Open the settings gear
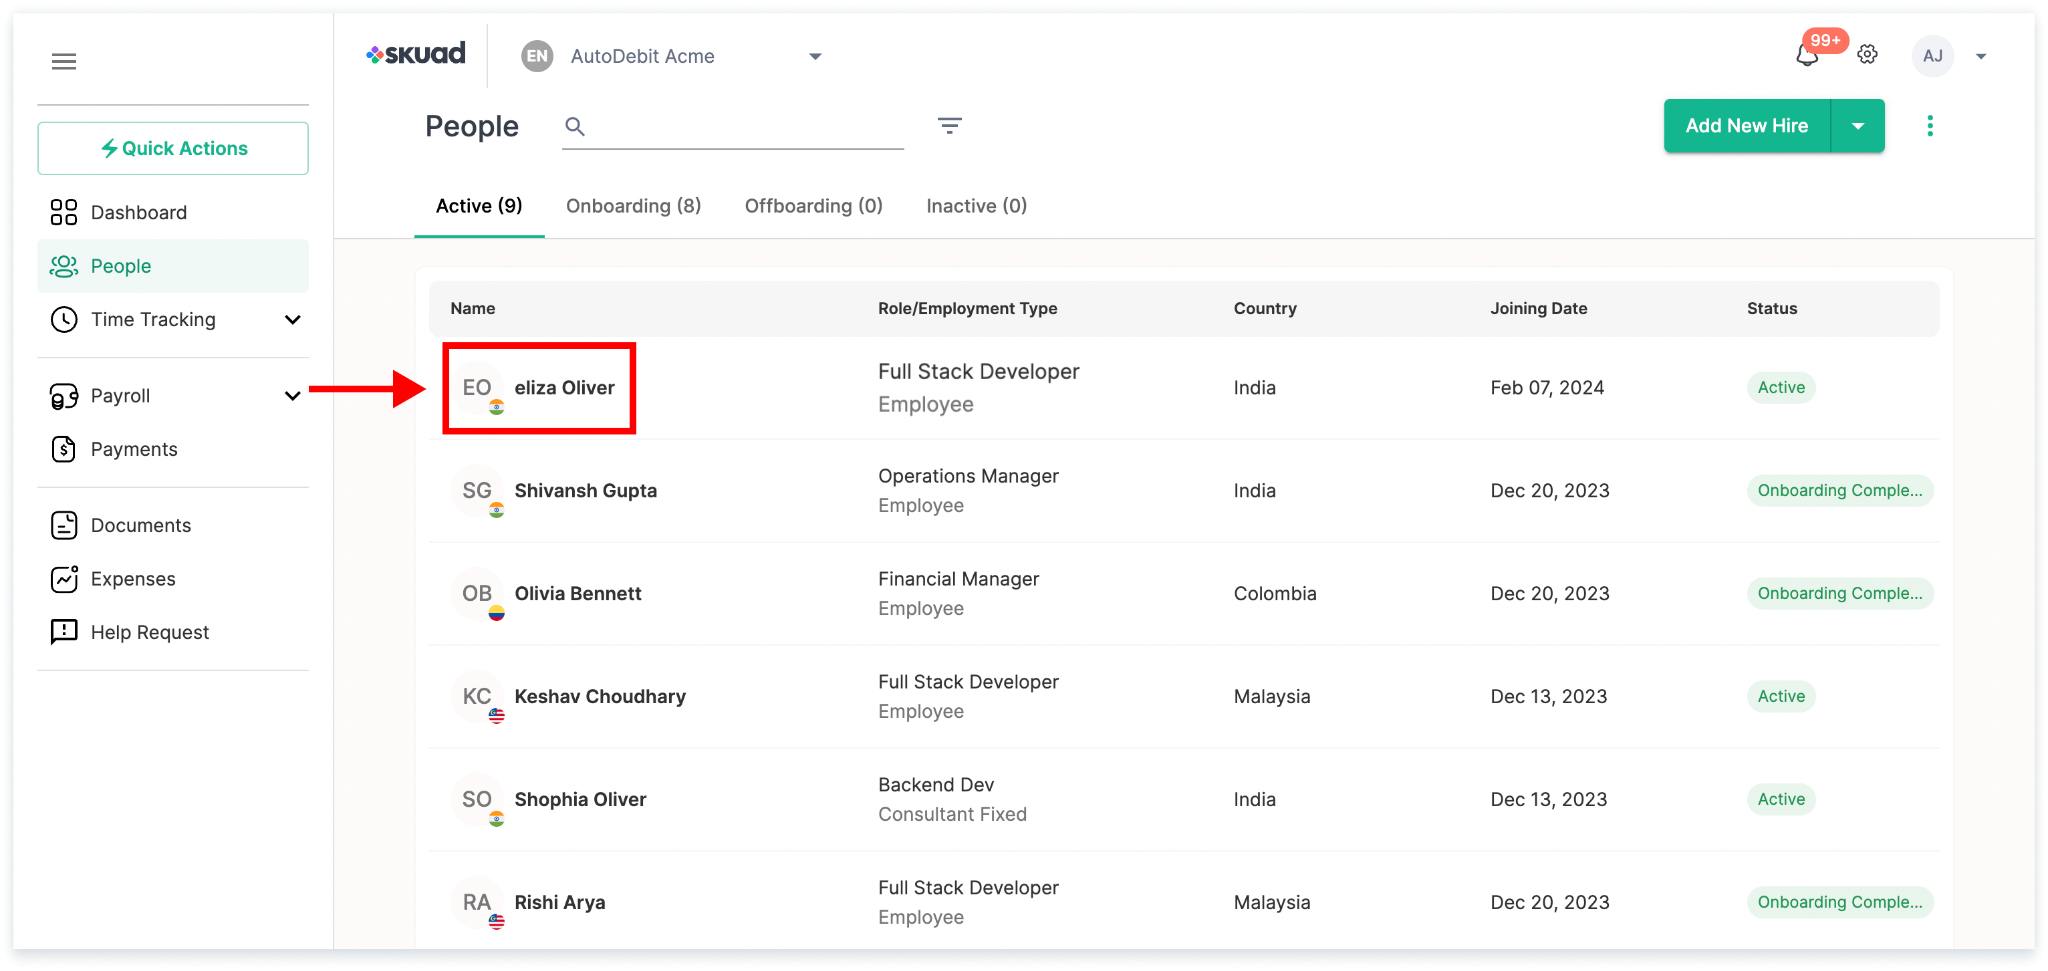This screenshot has height=971, width=2048. 1867,55
